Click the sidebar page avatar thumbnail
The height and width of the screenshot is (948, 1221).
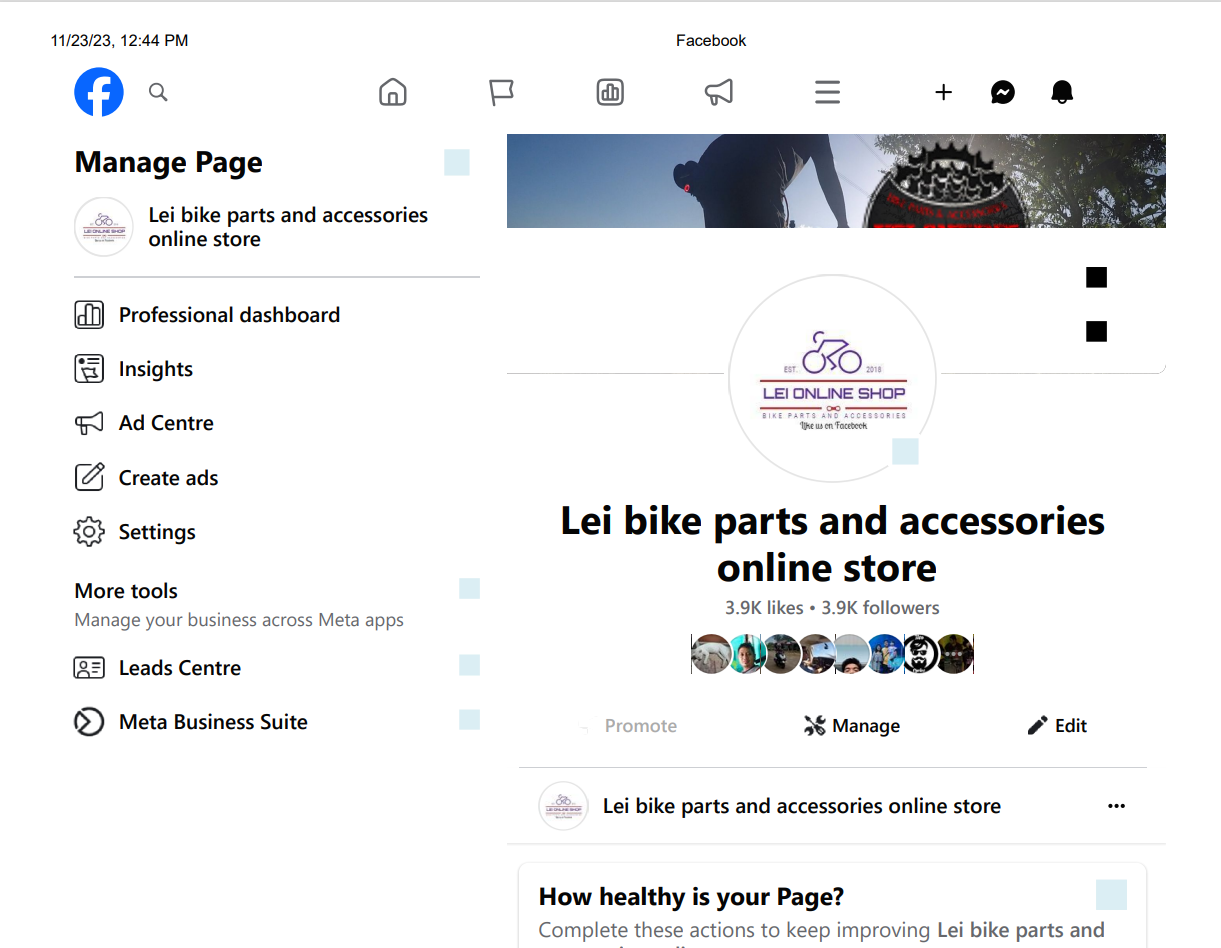104,227
